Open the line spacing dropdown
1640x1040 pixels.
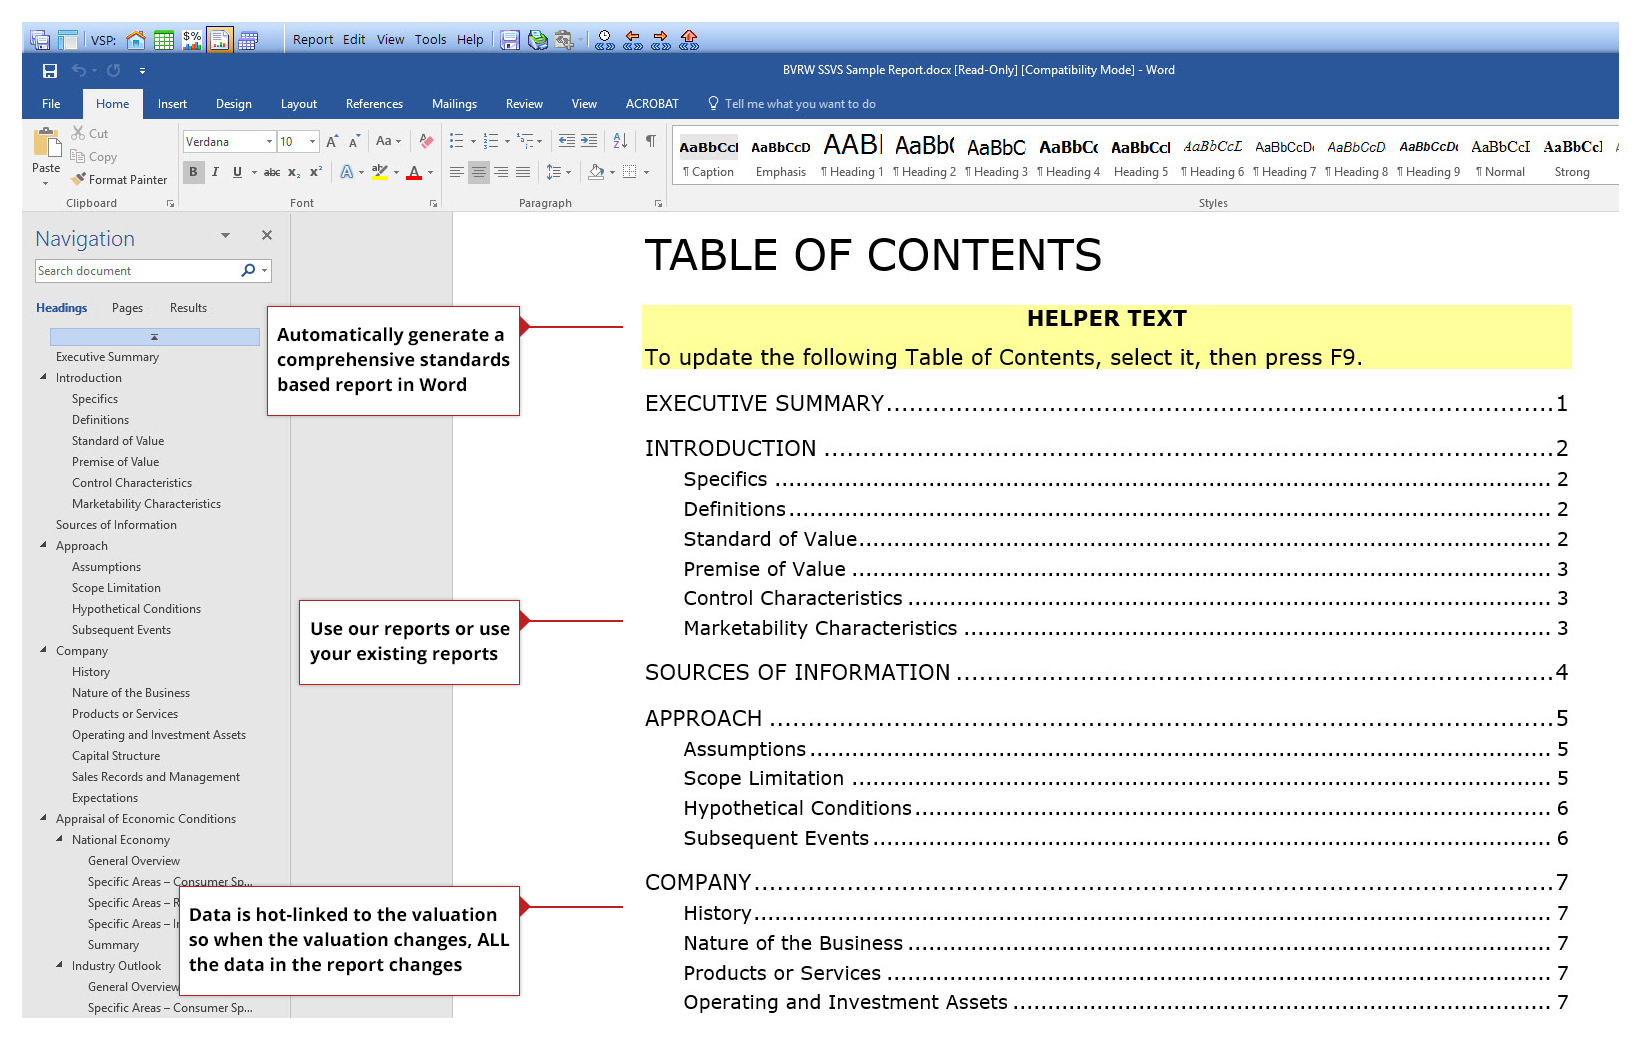(x=569, y=172)
